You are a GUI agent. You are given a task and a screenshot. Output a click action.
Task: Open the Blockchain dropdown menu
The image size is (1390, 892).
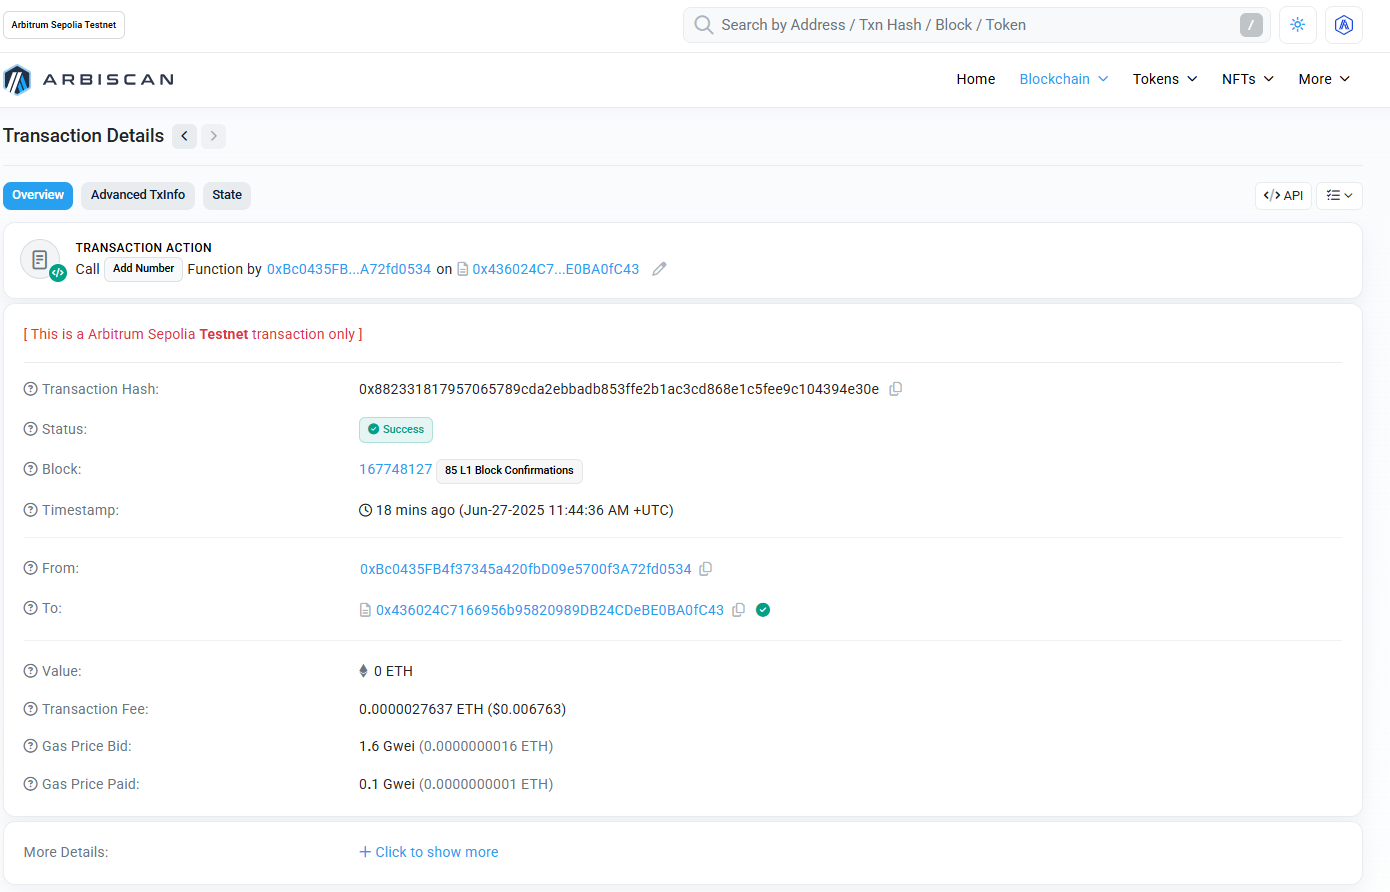coord(1064,79)
